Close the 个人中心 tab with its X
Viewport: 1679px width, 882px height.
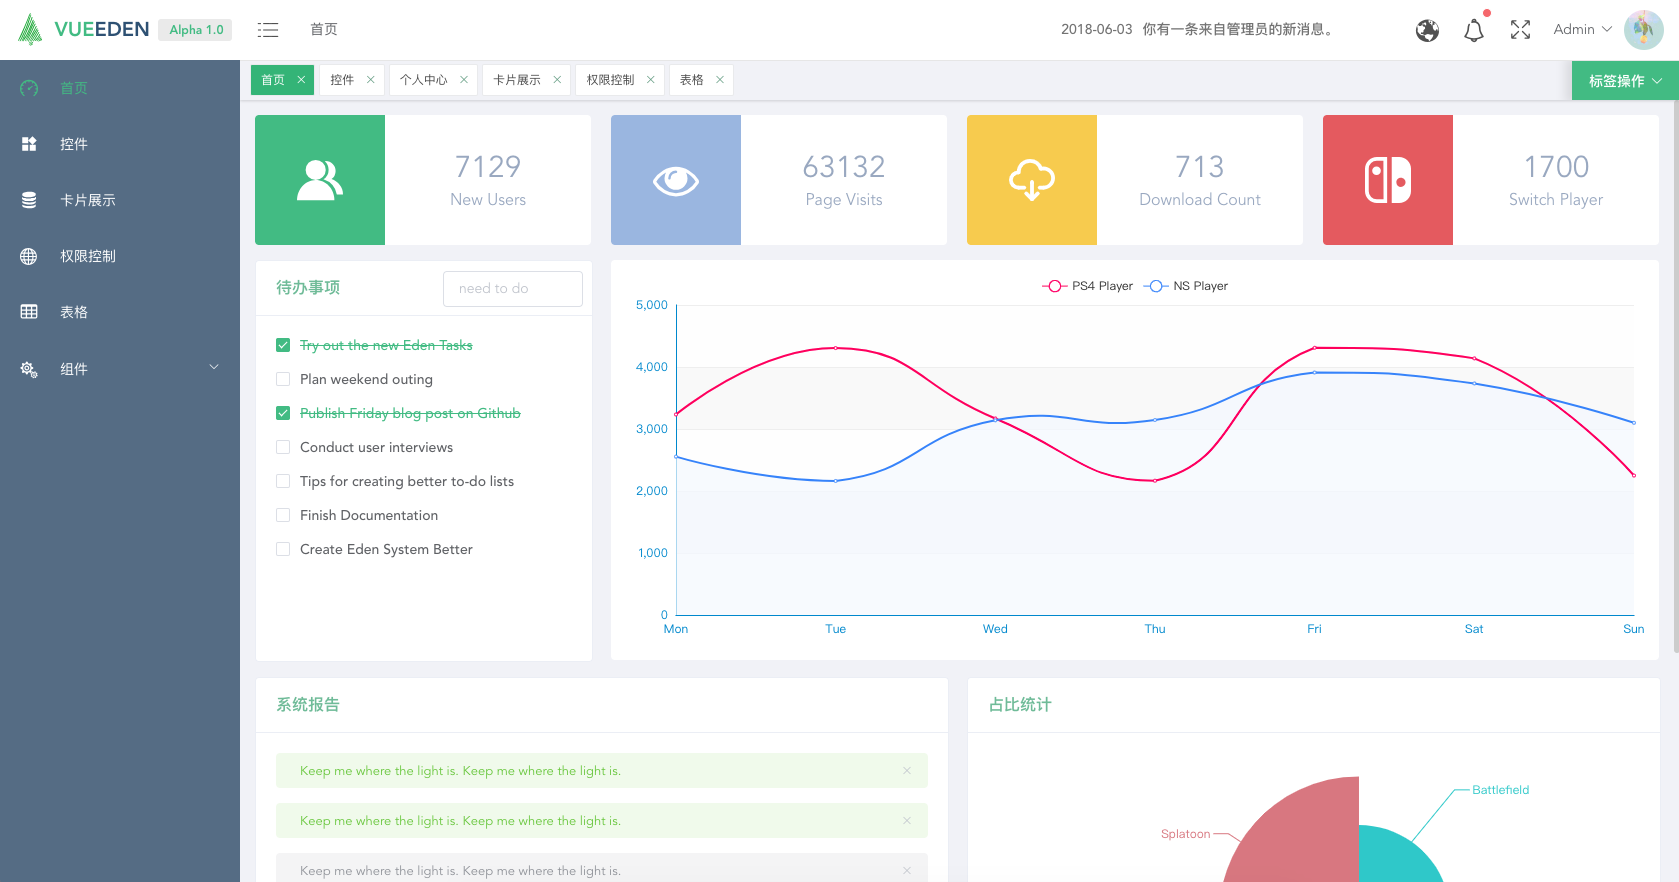point(464,80)
